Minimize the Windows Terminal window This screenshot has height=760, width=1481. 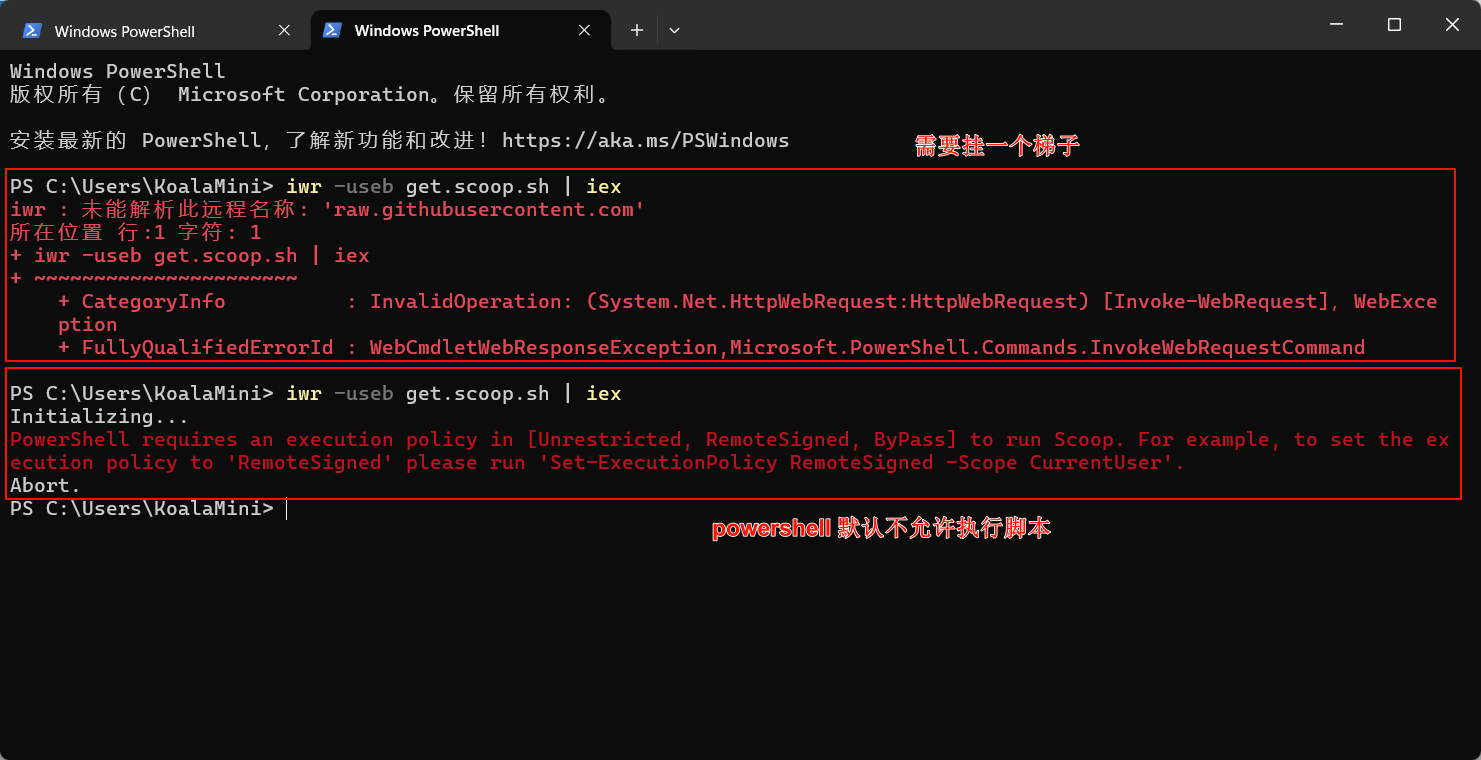point(1335,25)
